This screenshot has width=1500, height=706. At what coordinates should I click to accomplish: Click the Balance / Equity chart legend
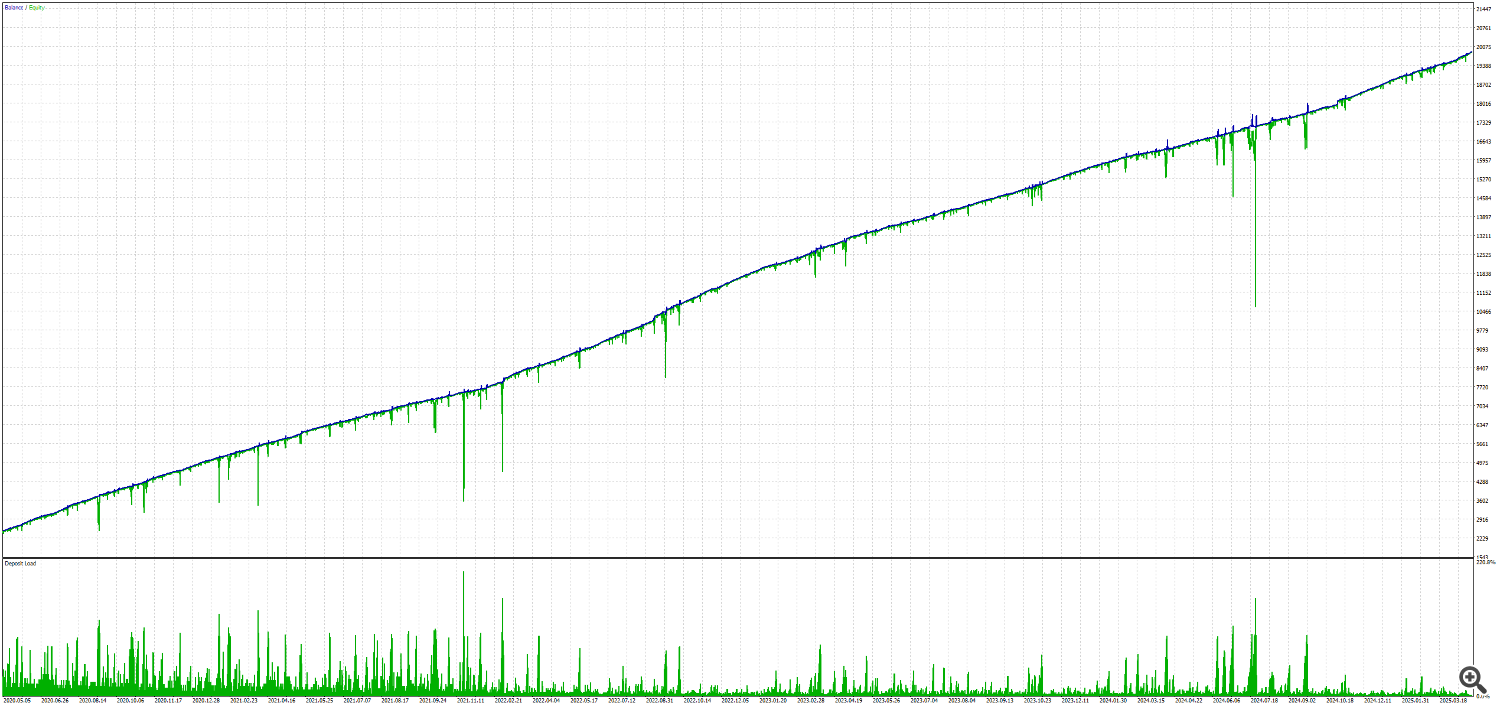click(x=24, y=8)
